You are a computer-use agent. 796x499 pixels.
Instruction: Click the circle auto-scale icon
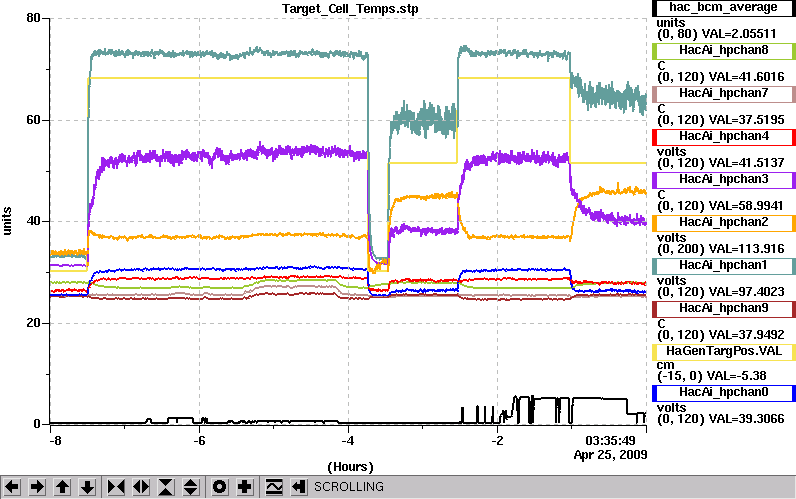click(219, 487)
